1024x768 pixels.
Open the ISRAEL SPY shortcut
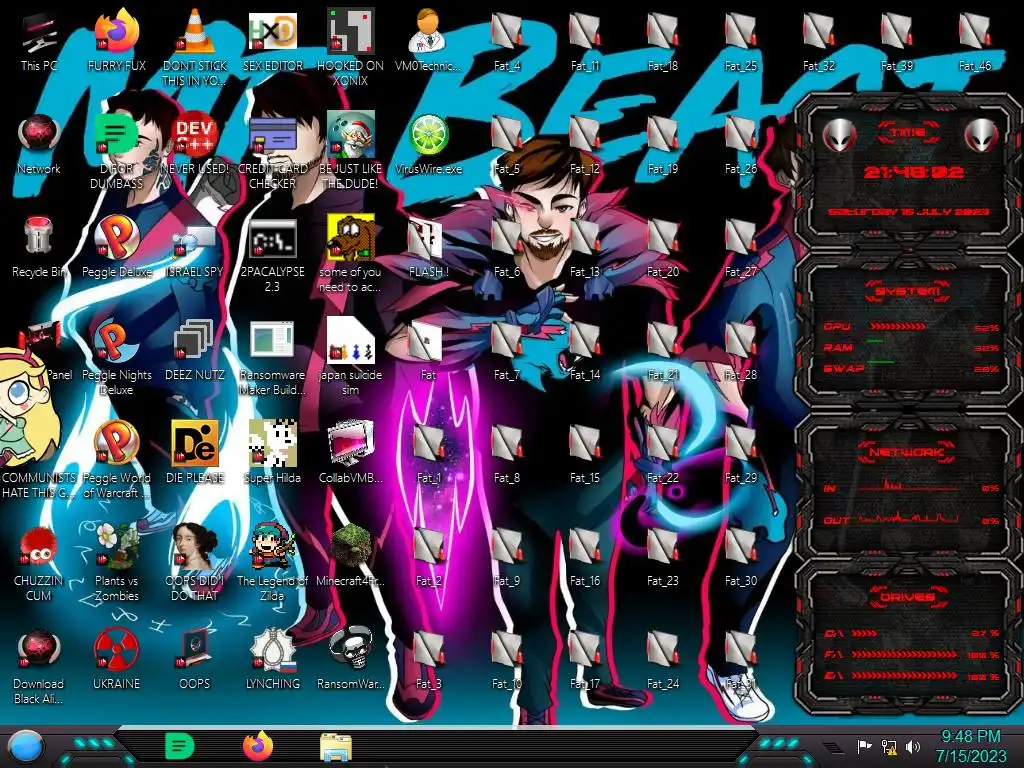coord(194,240)
